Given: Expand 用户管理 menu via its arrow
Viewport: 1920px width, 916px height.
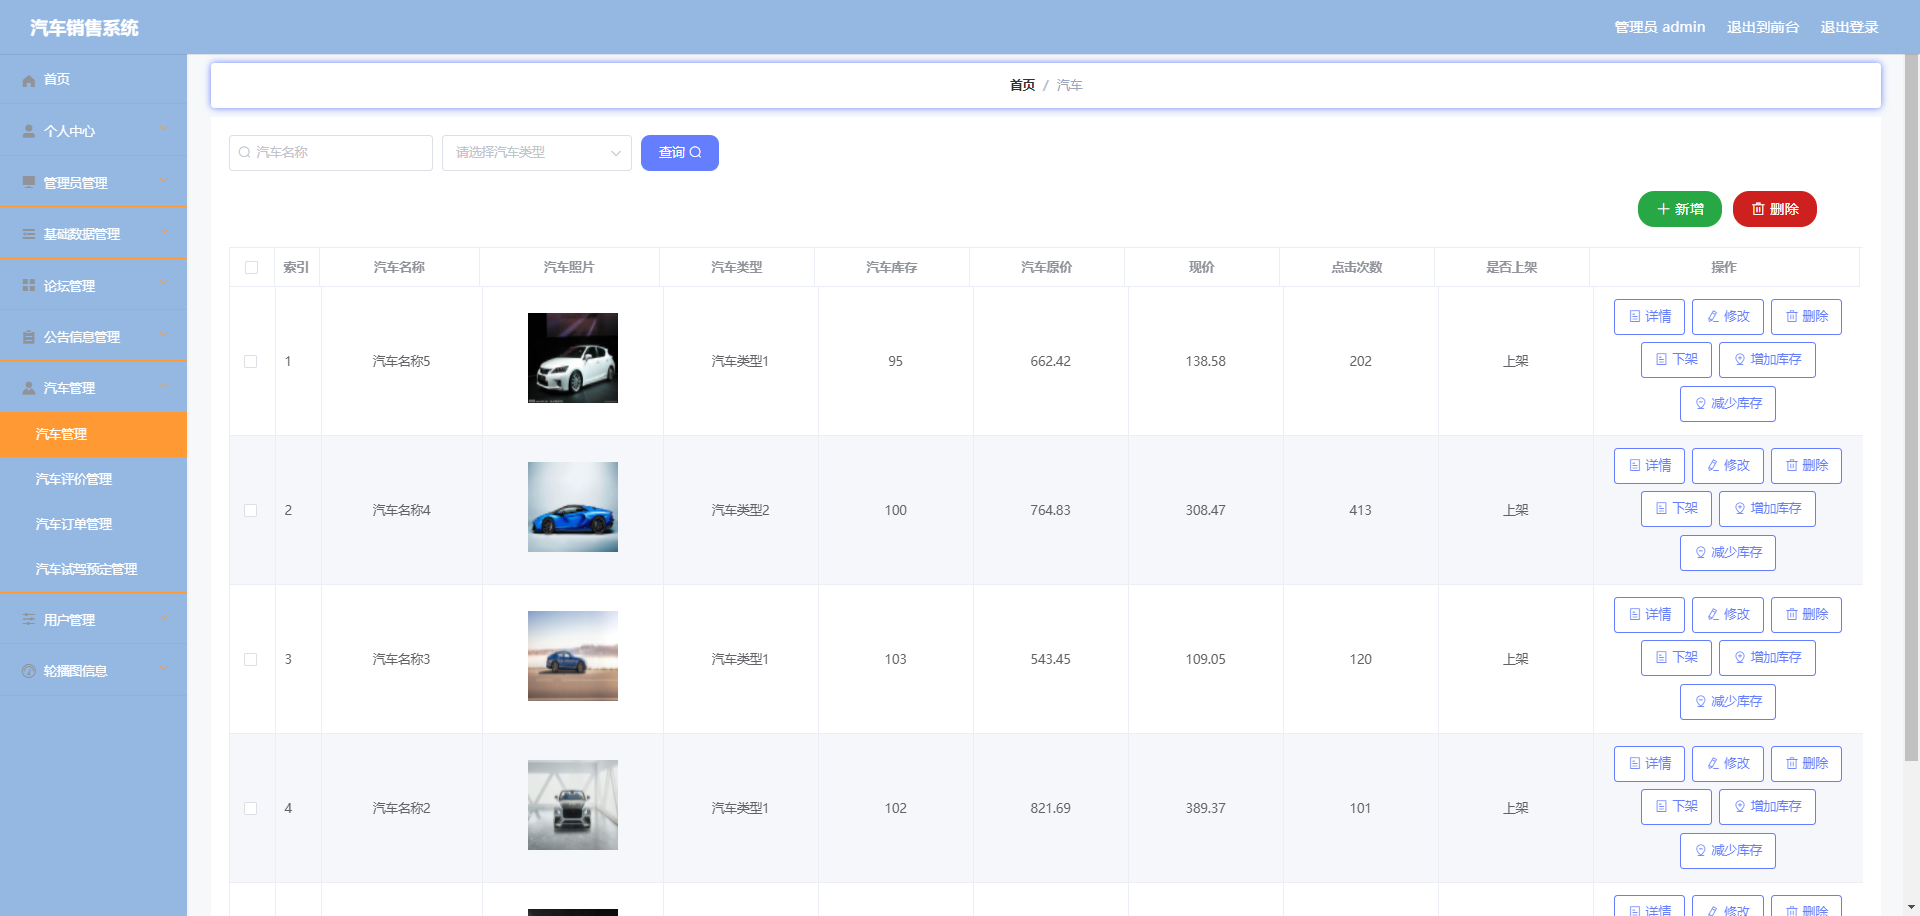Looking at the screenshot, I should click(164, 619).
